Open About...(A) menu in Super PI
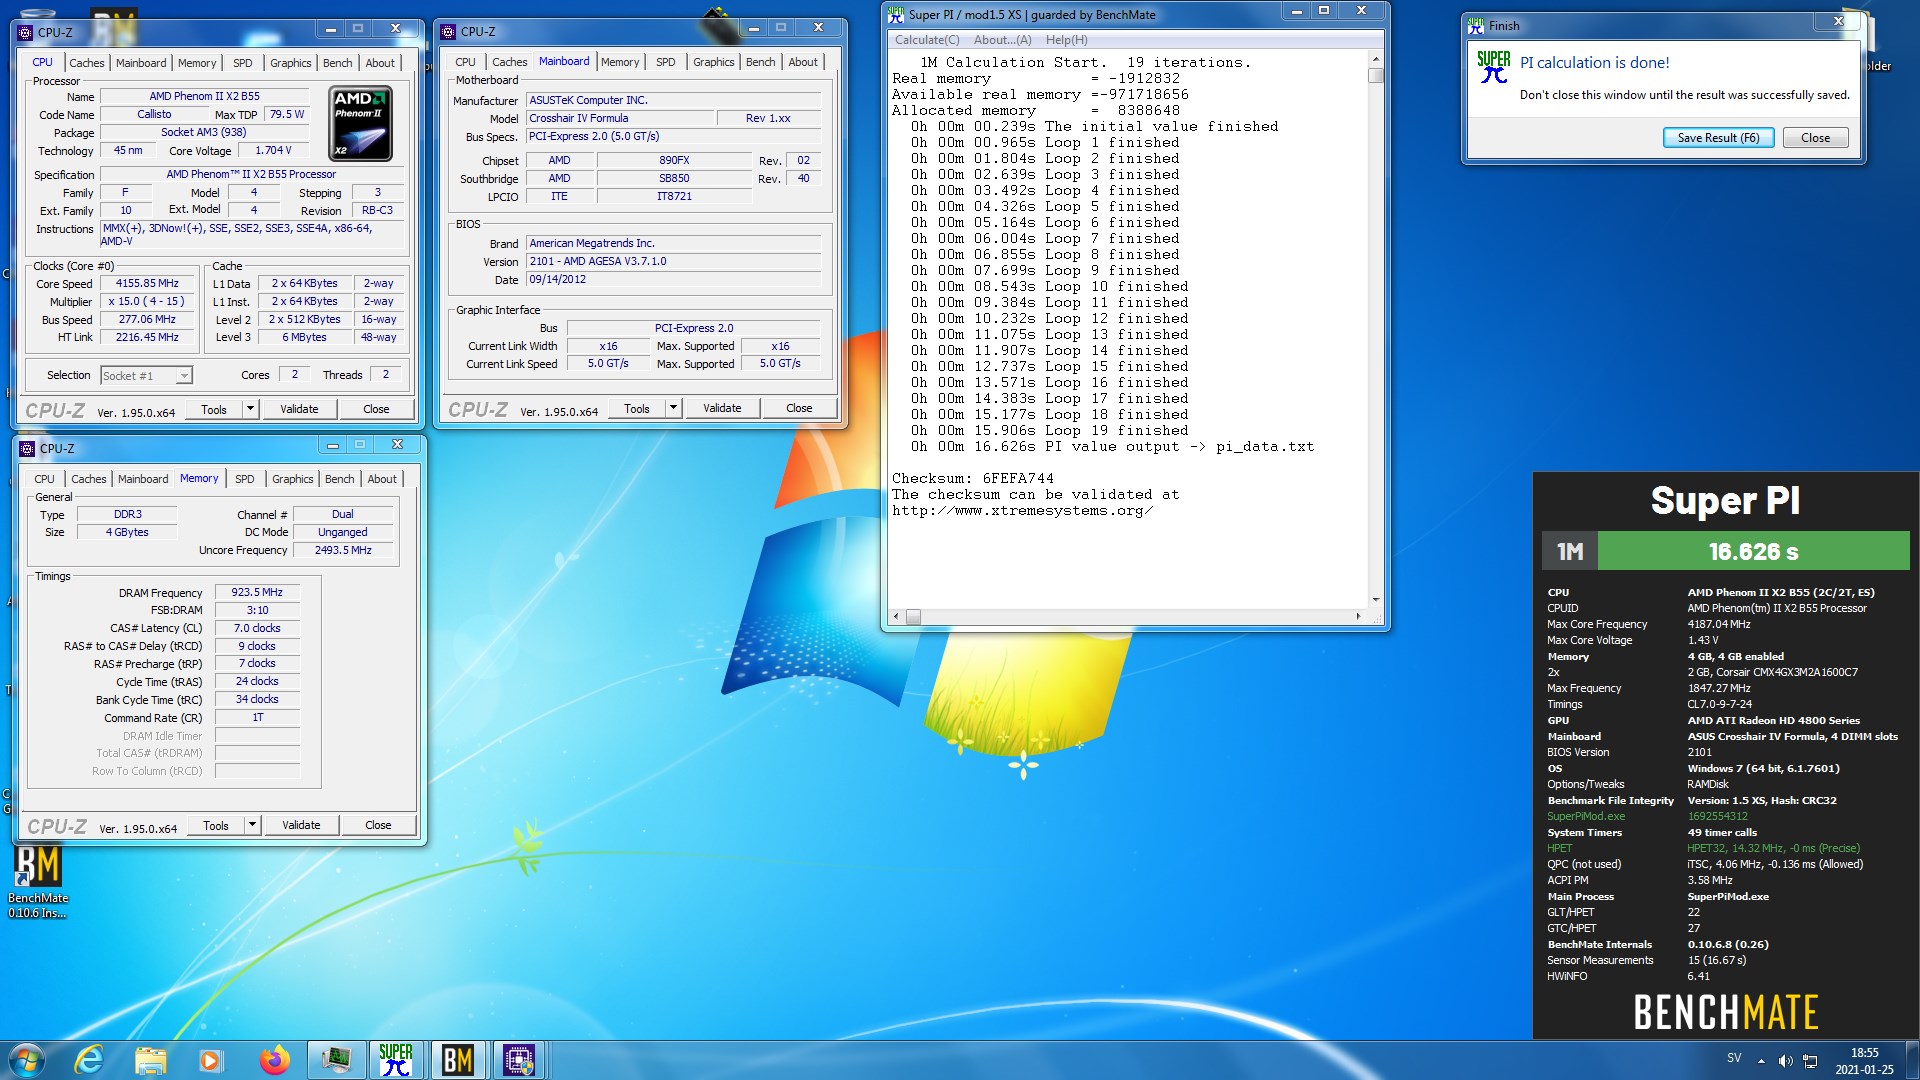The height and width of the screenshot is (1080, 1920). 1002,40
